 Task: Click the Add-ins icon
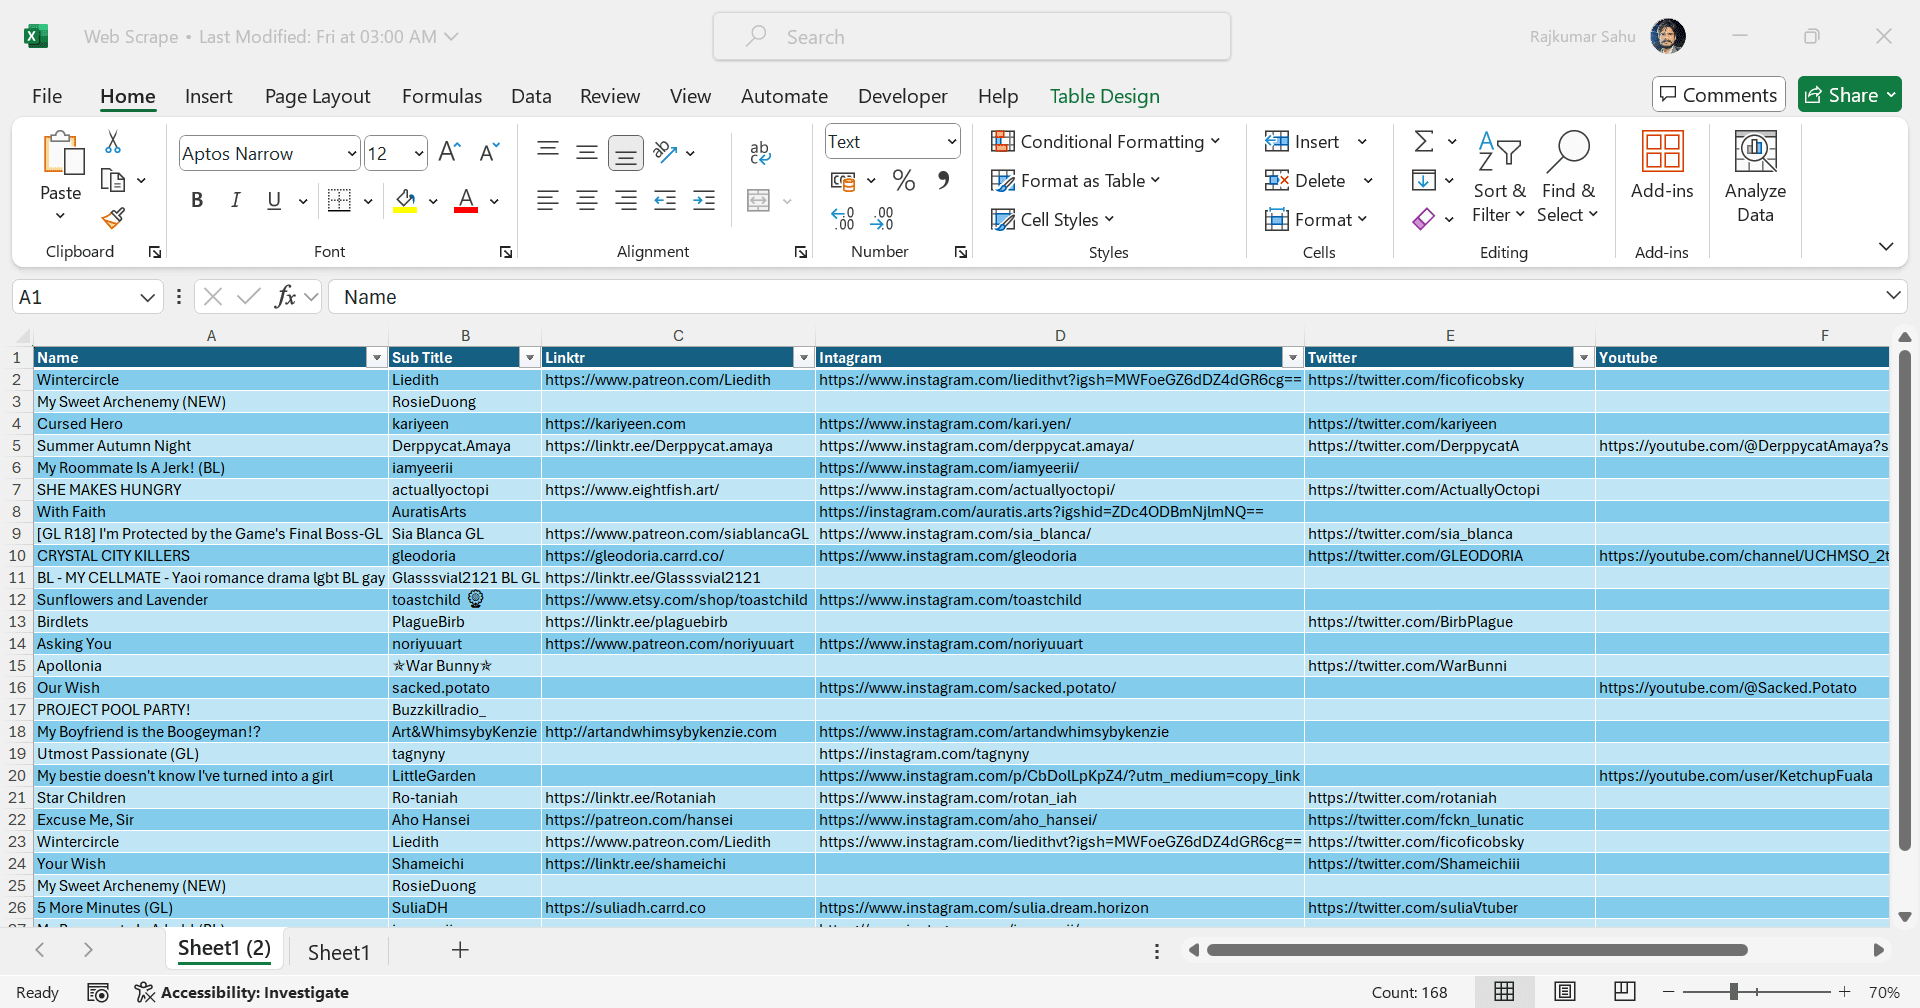1662,165
